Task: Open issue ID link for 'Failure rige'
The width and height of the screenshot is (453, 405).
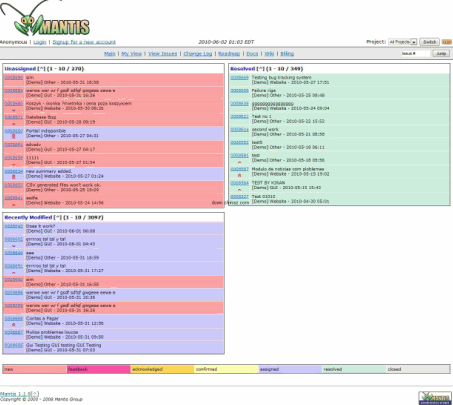Action: [x=239, y=90]
